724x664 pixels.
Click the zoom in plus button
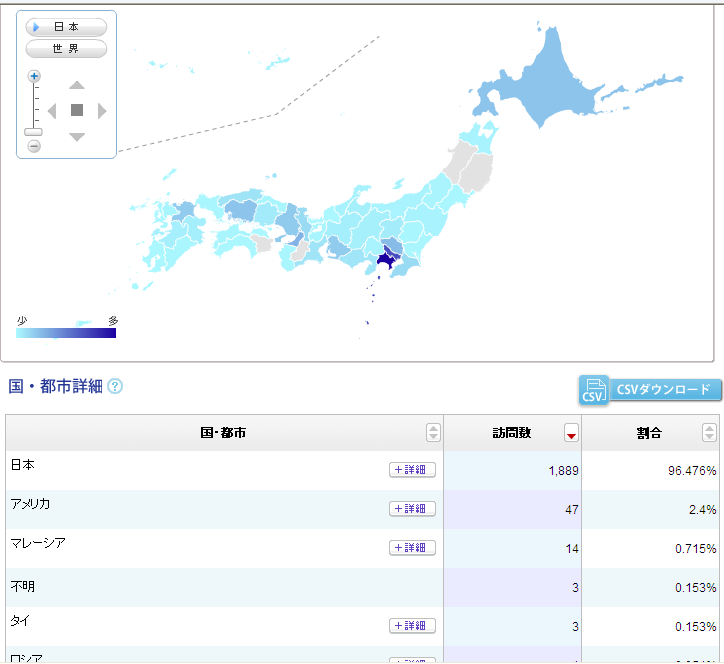[34, 76]
